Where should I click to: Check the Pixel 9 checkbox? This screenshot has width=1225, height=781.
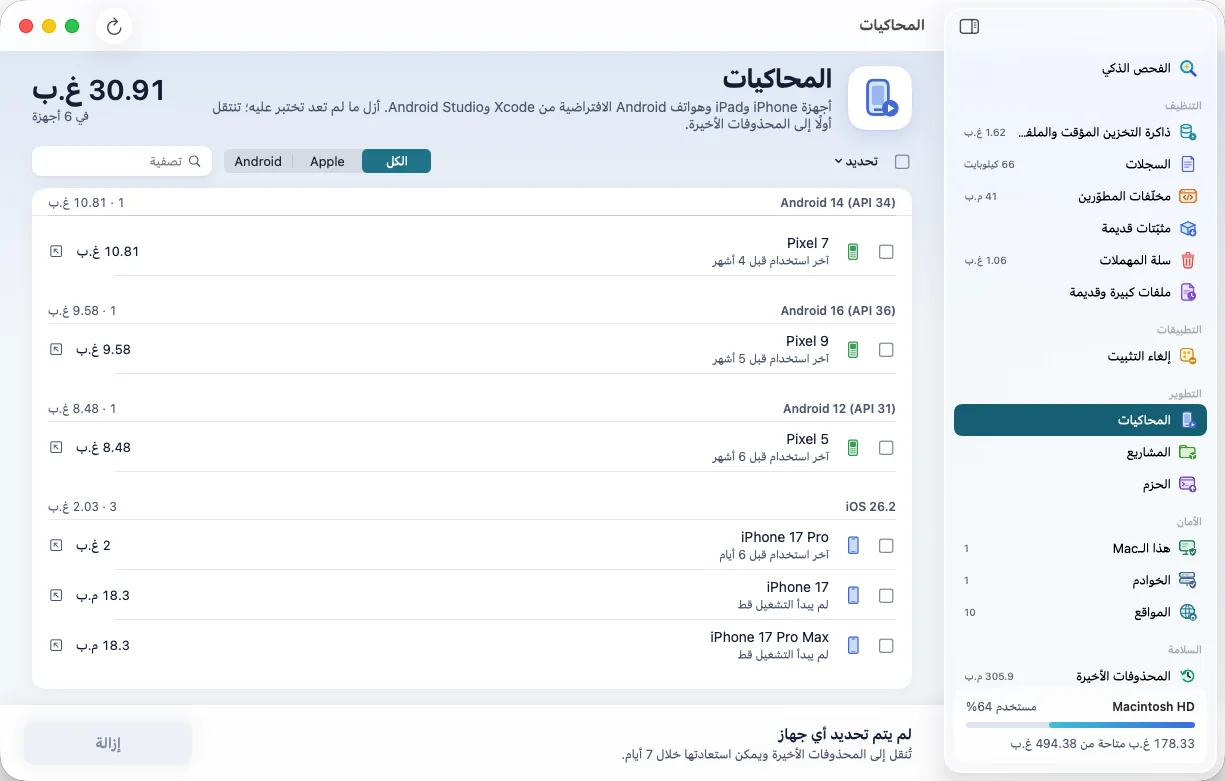coord(886,350)
